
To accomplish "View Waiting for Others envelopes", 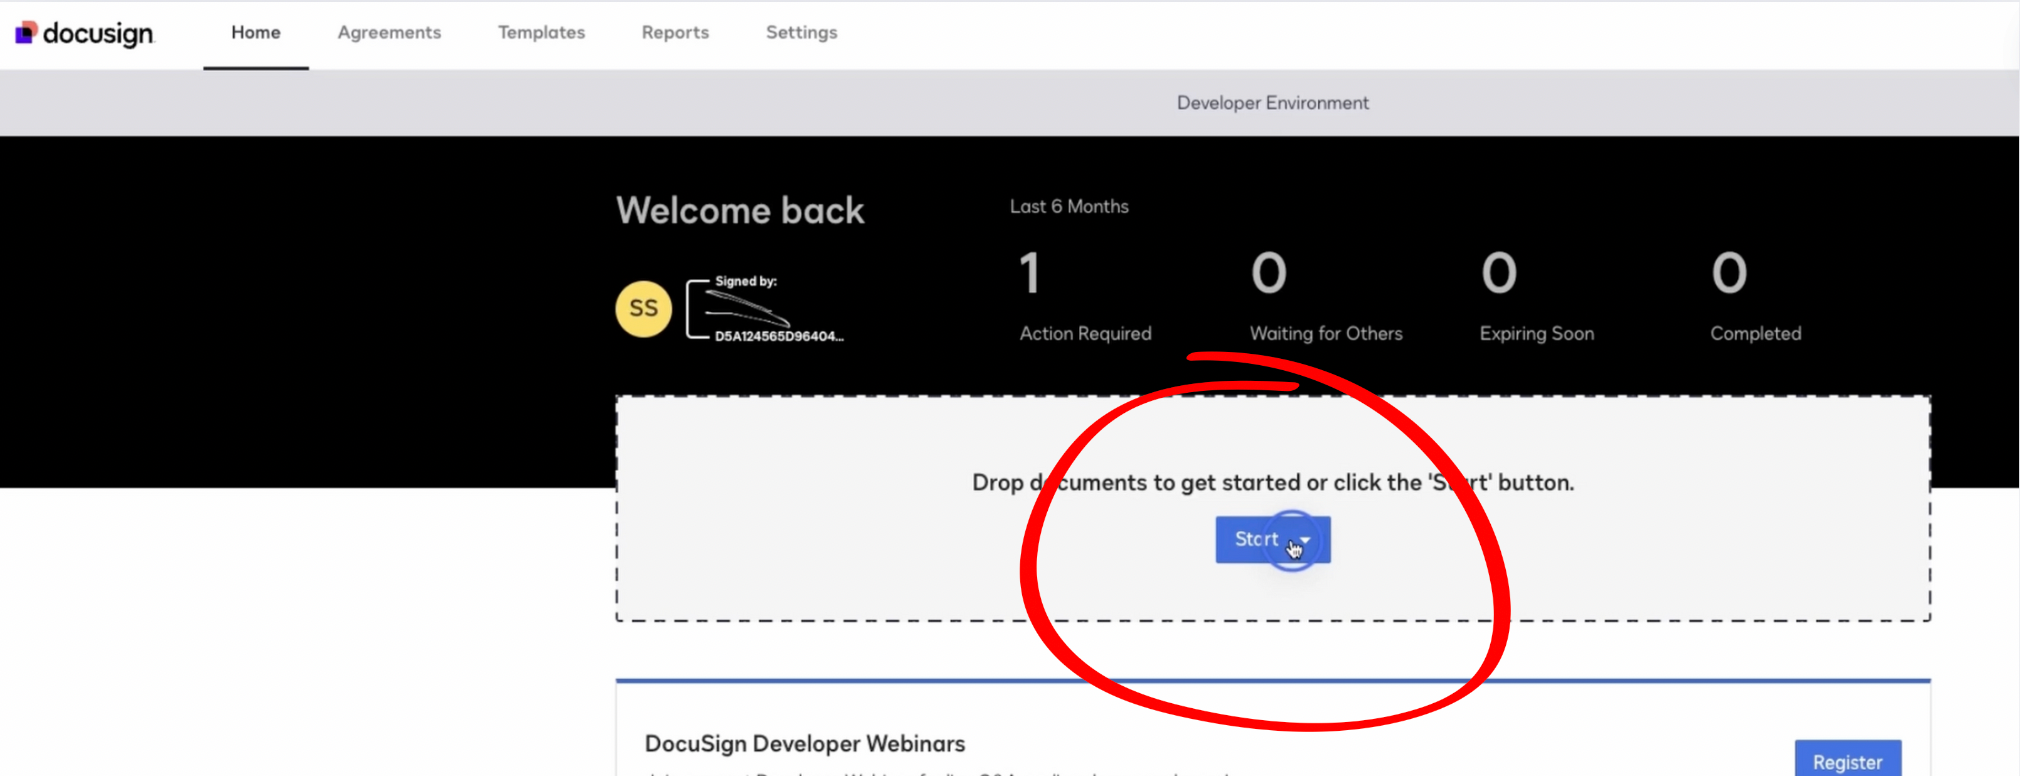I will click(x=1326, y=296).
